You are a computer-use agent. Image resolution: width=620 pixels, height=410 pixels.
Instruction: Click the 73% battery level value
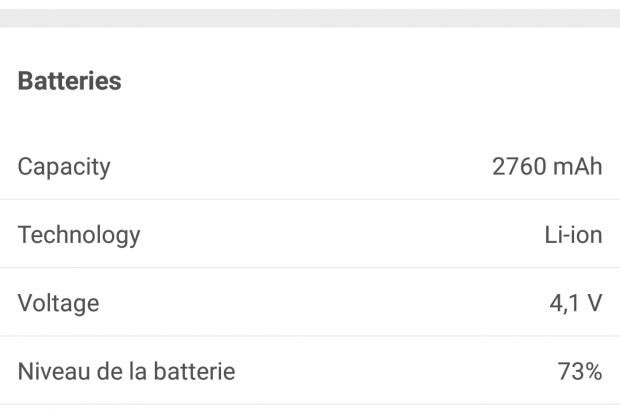(x=580, y=373)
